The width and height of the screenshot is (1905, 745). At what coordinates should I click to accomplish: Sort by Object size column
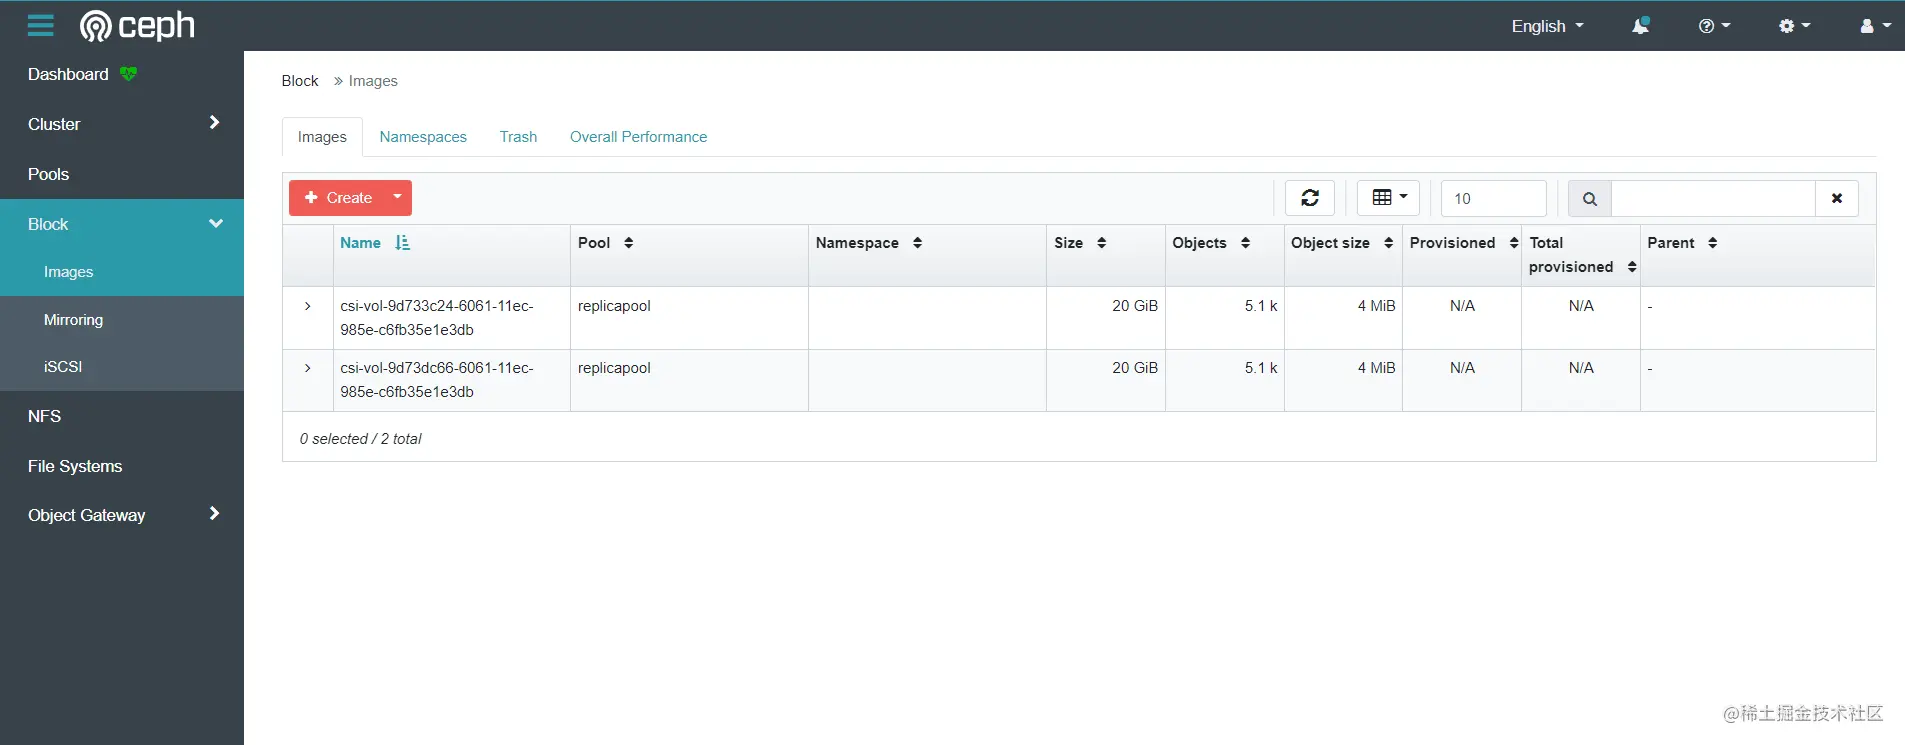click(x=1388, y=243)
